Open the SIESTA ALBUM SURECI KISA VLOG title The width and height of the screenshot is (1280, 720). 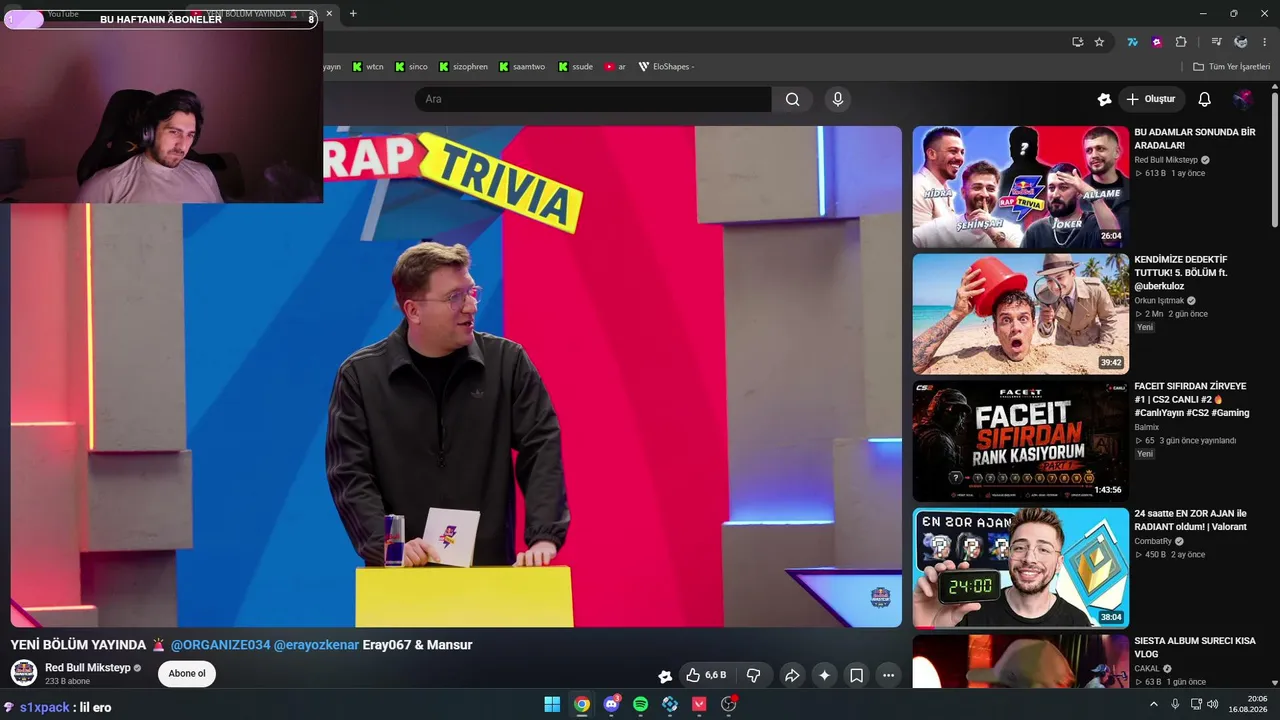[x=1195, y=647]
